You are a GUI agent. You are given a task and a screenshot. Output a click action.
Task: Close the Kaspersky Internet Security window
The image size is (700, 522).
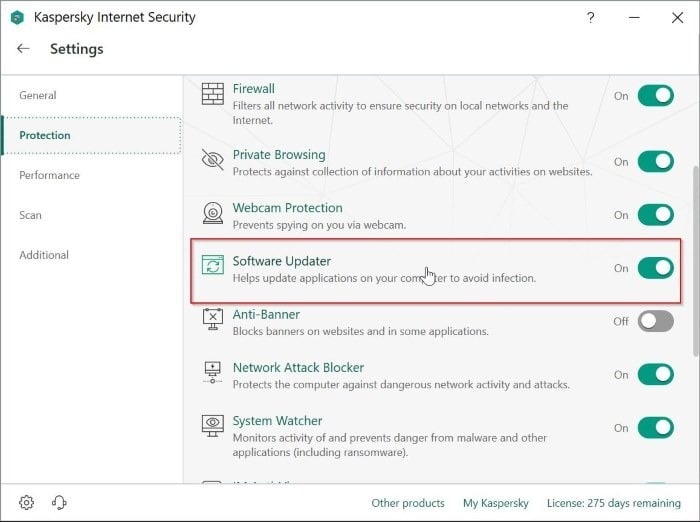677,18
